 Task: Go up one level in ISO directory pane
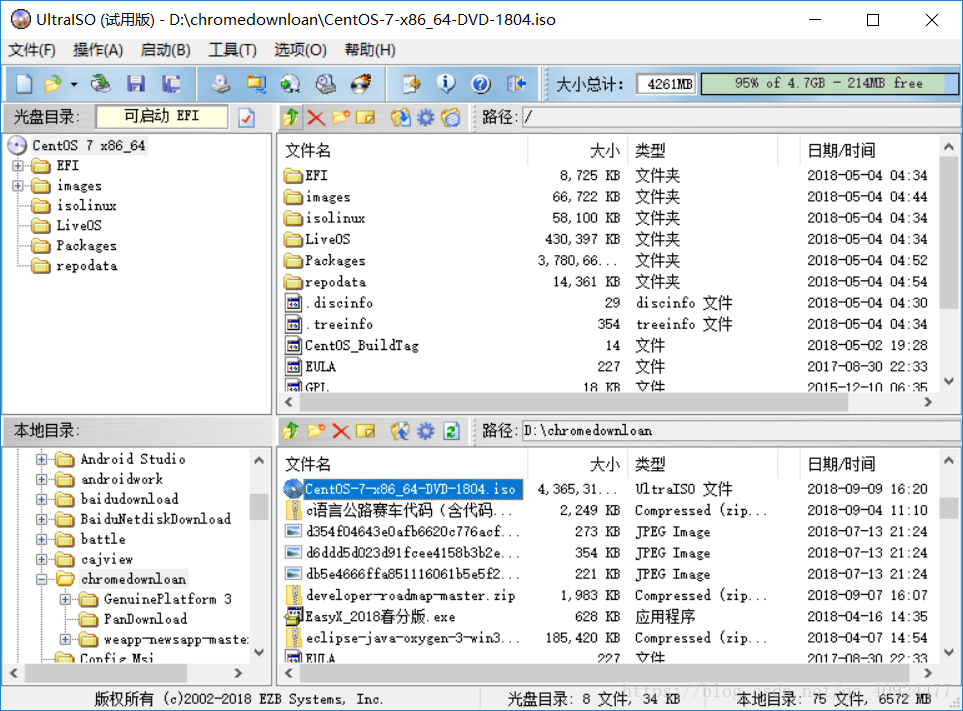(x=291, y=117)
